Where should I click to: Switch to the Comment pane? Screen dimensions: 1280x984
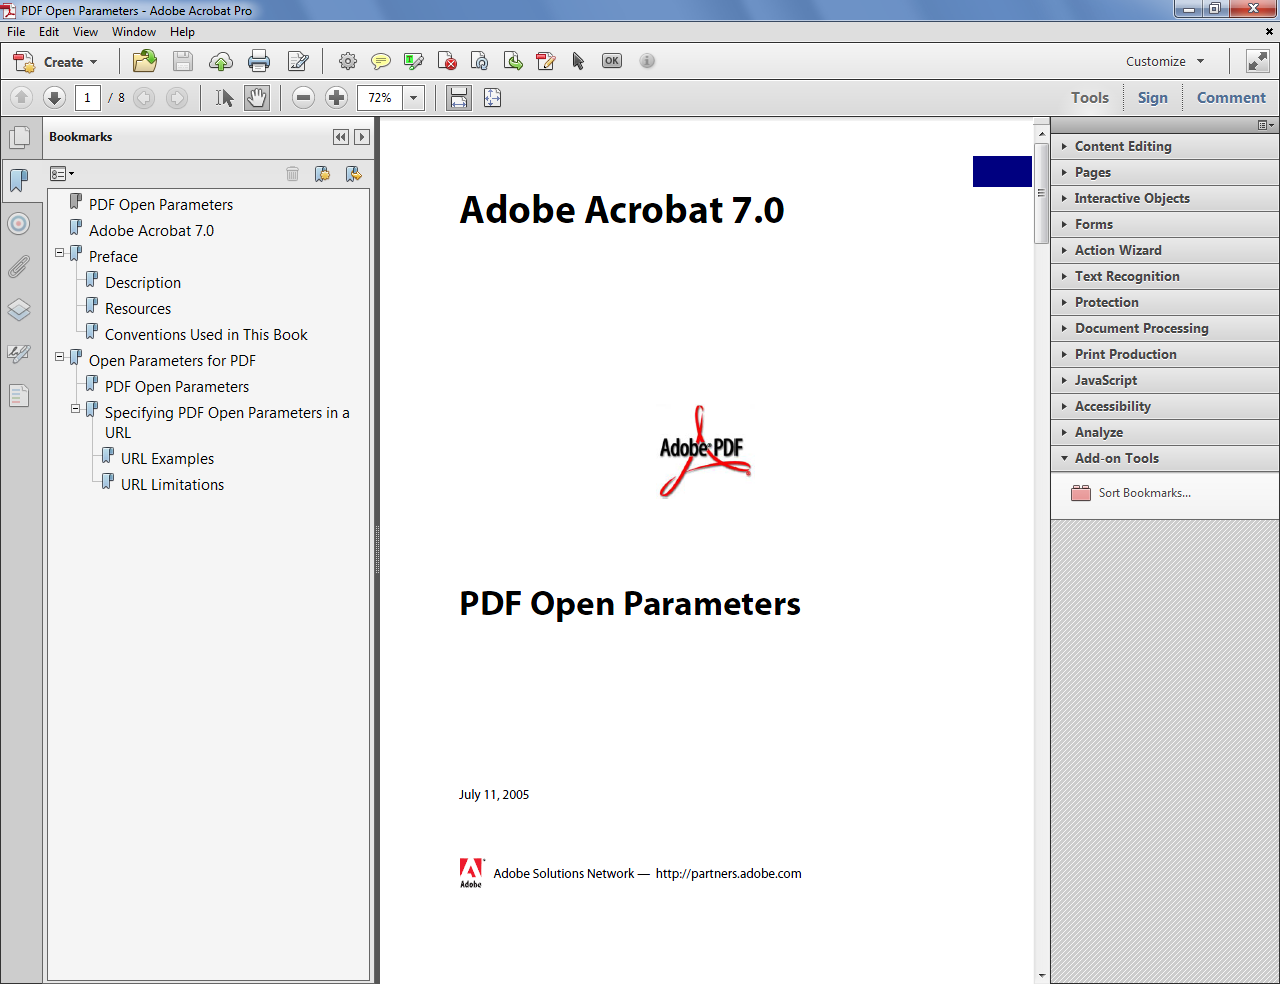1231,97
